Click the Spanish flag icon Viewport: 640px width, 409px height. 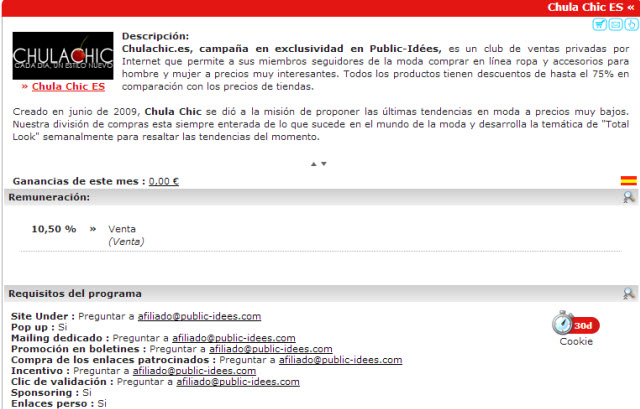tap(629, 180)
